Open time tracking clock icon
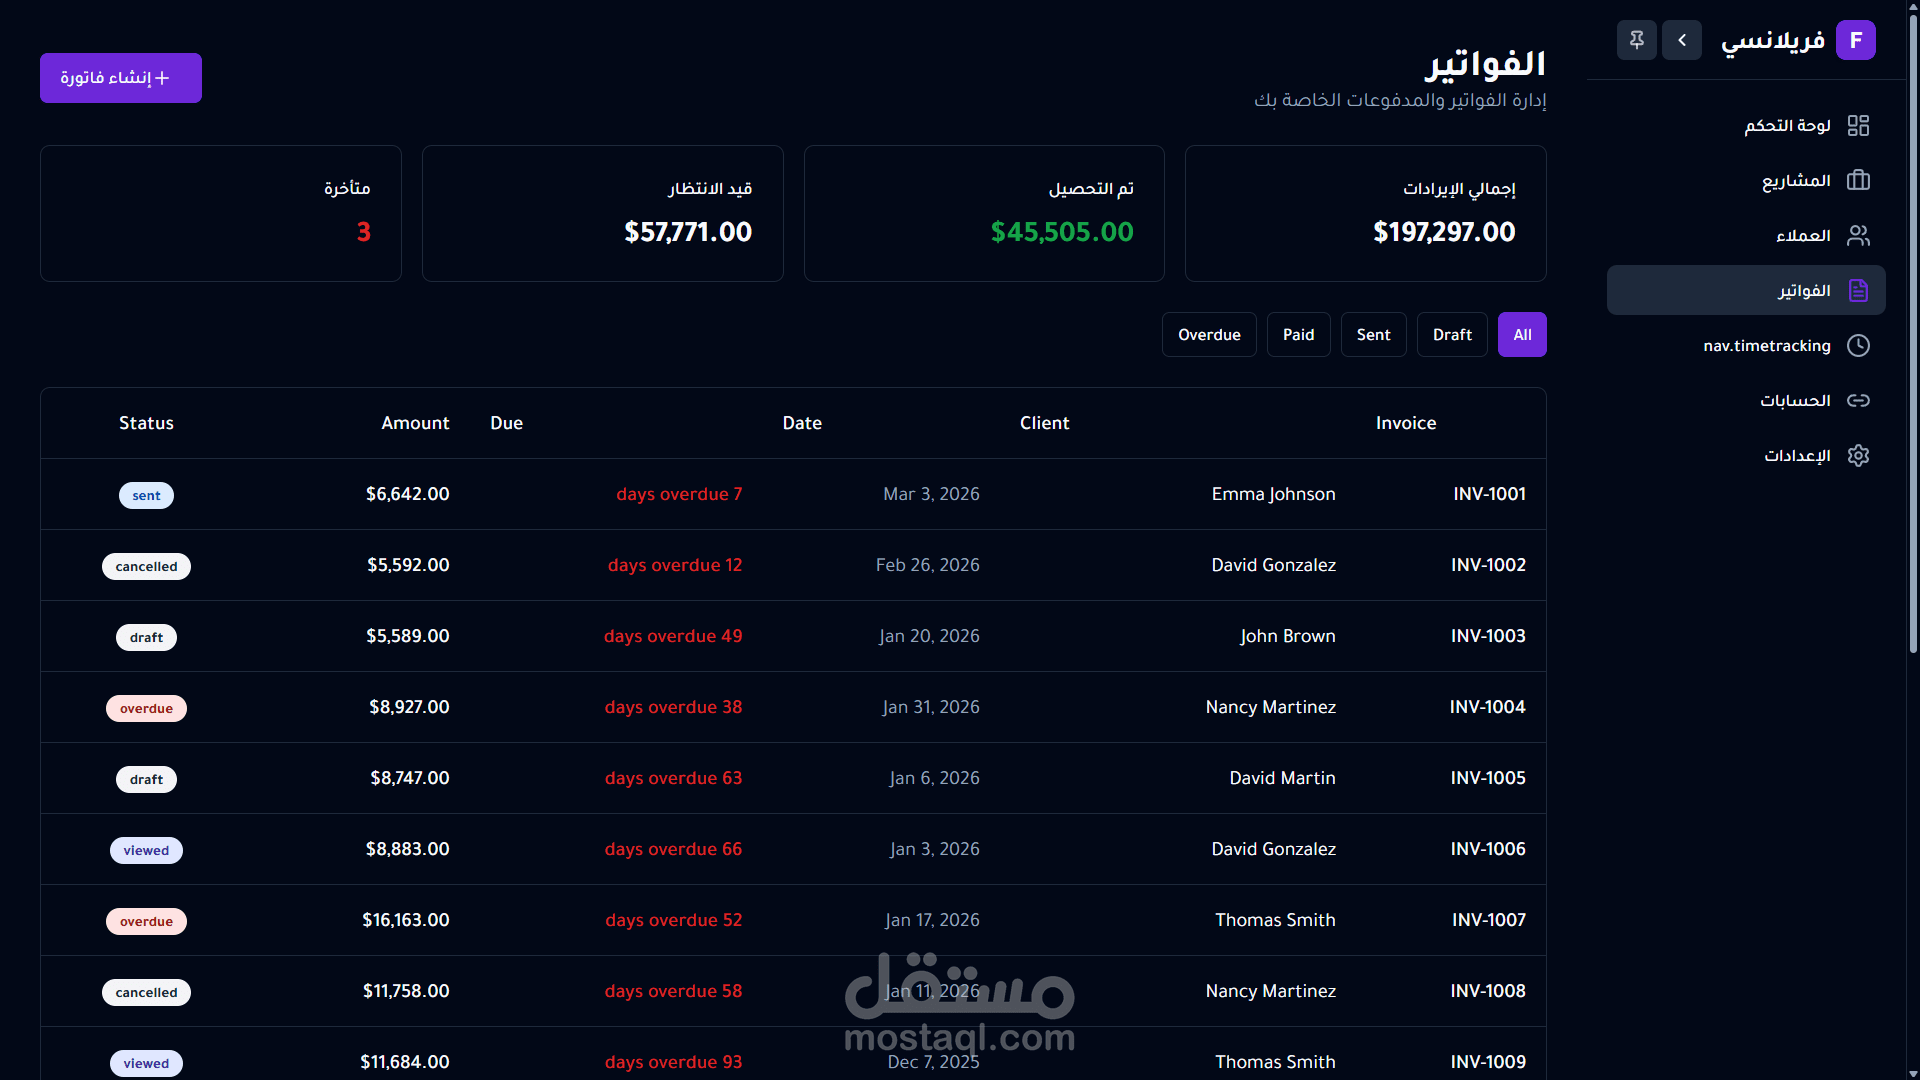The width and height of the screenshot is (1920, 1080). click(1858, 346)
